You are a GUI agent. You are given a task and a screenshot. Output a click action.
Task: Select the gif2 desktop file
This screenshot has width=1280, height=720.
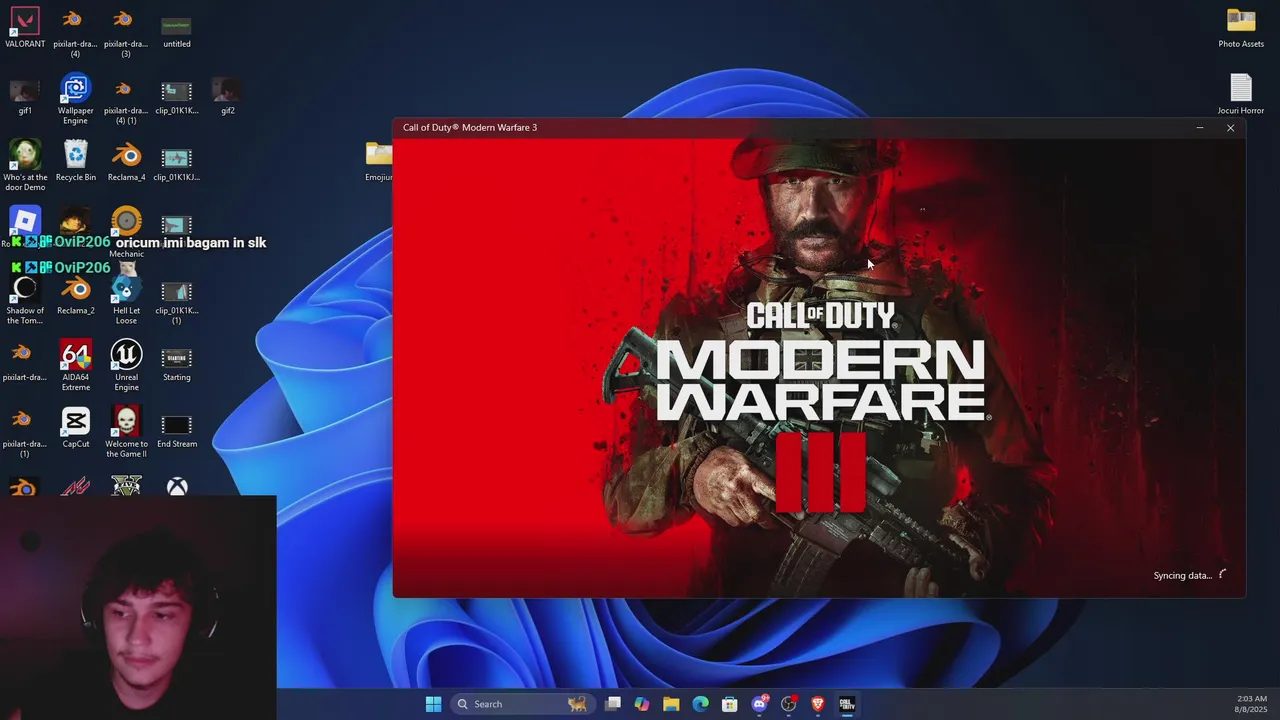click(x=228, y=96)
